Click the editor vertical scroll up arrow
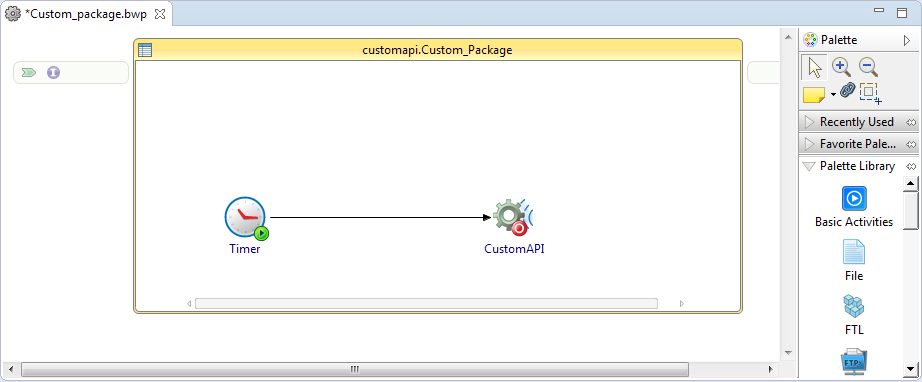This screenshot has width=922, height=382. pos(789,37)
